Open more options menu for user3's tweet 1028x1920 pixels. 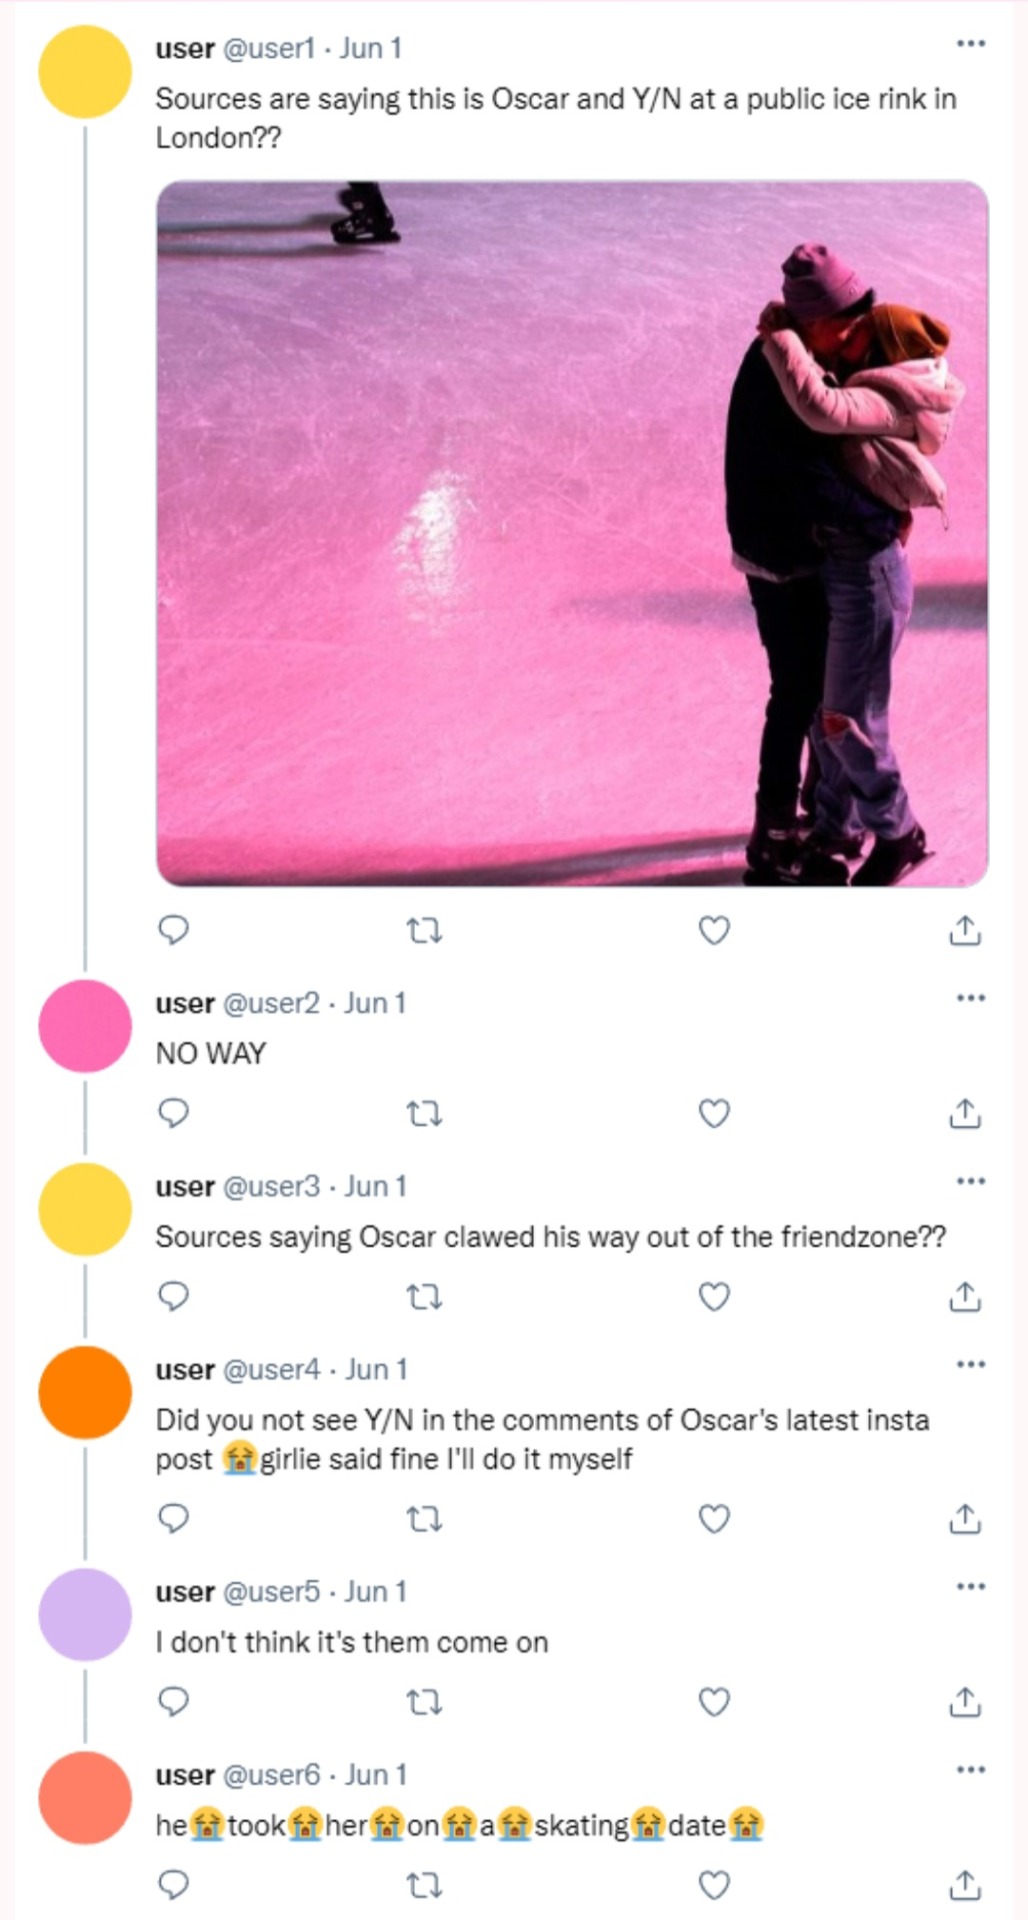[x=970, y=1182]
